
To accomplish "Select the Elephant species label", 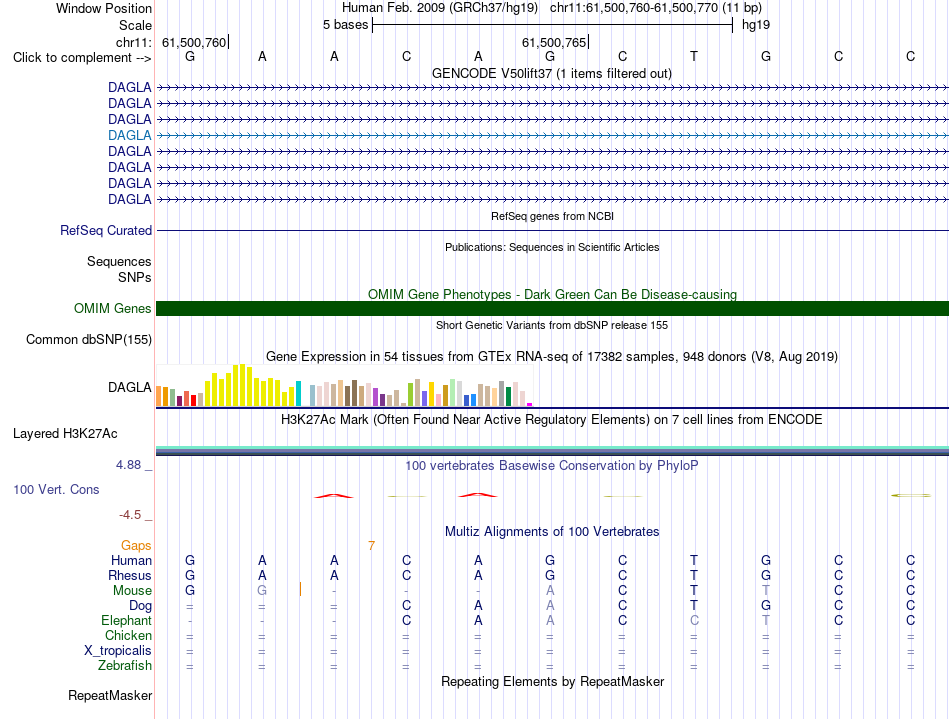I will [126, 620].
